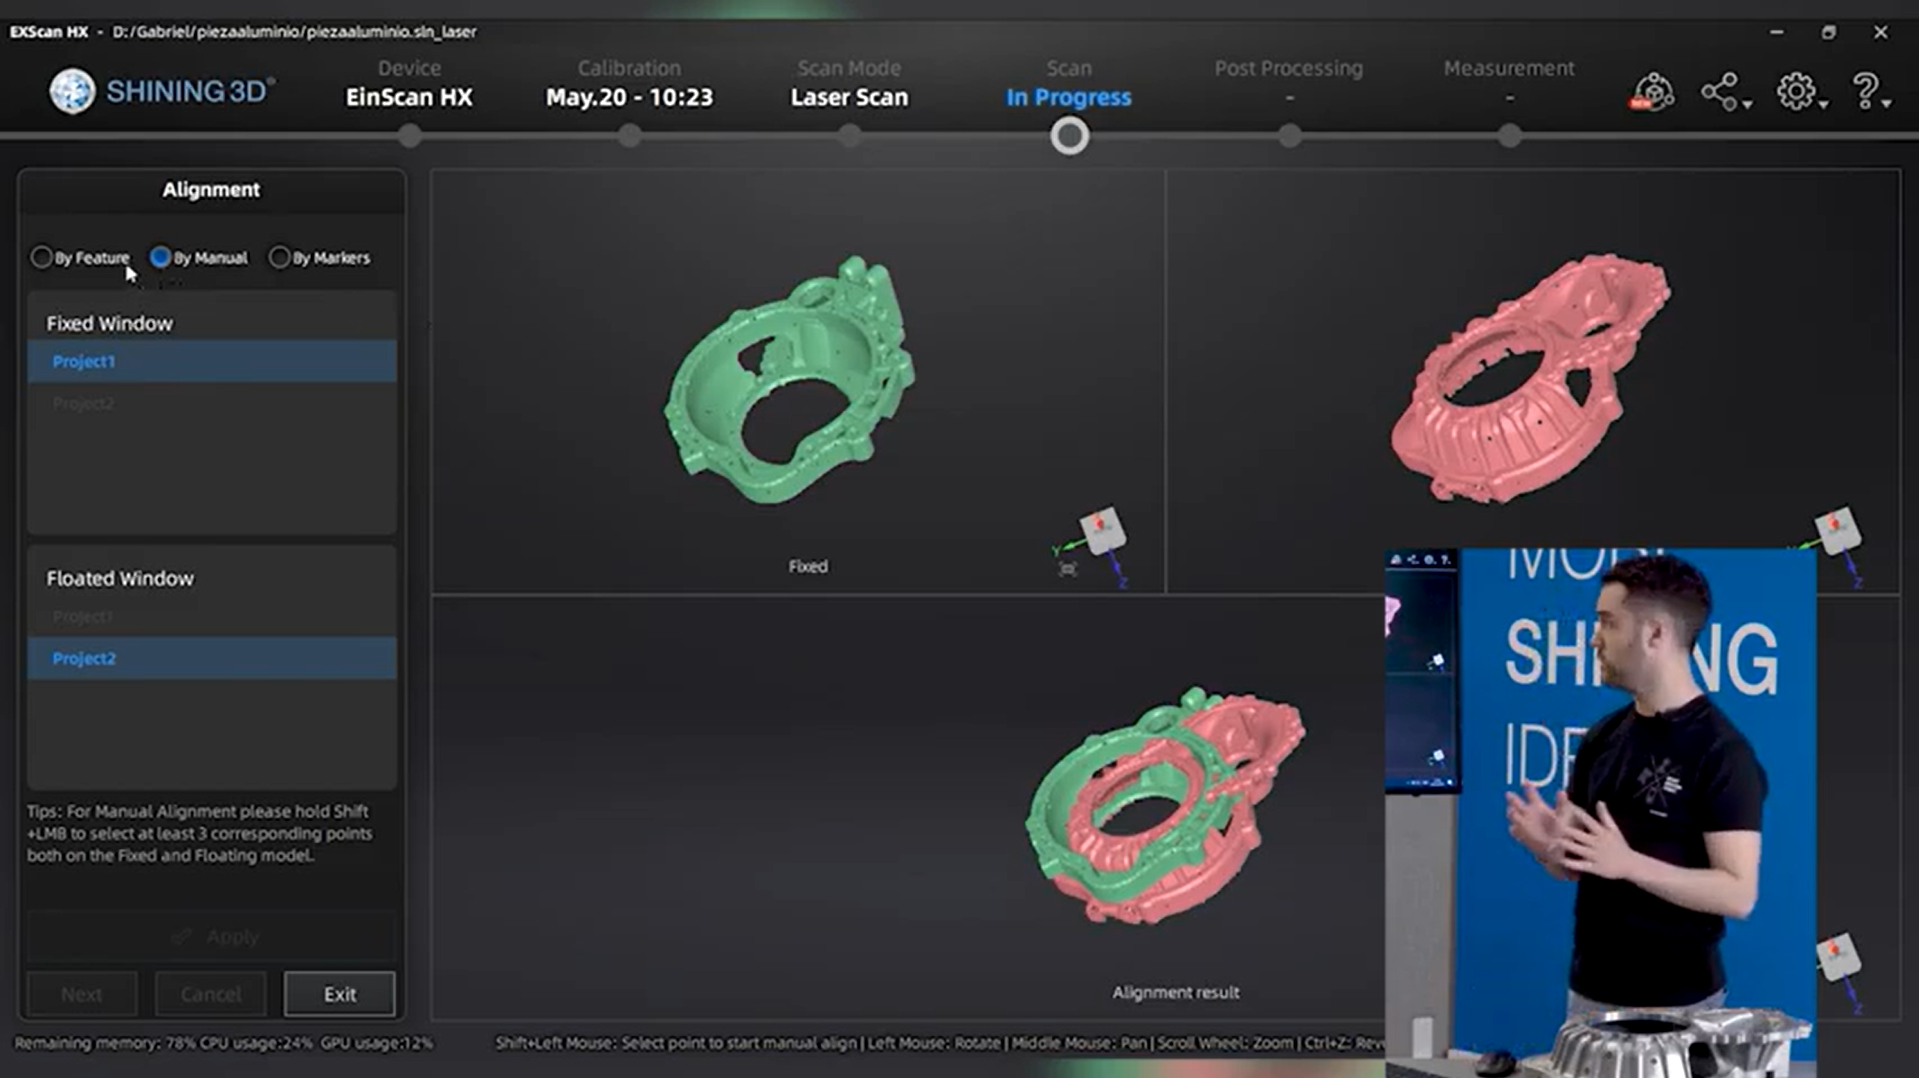Viewport: 1919px width, 1078px height.
Task: Expand the settings dropdown arrow
Action: (x=1824, y=104)
